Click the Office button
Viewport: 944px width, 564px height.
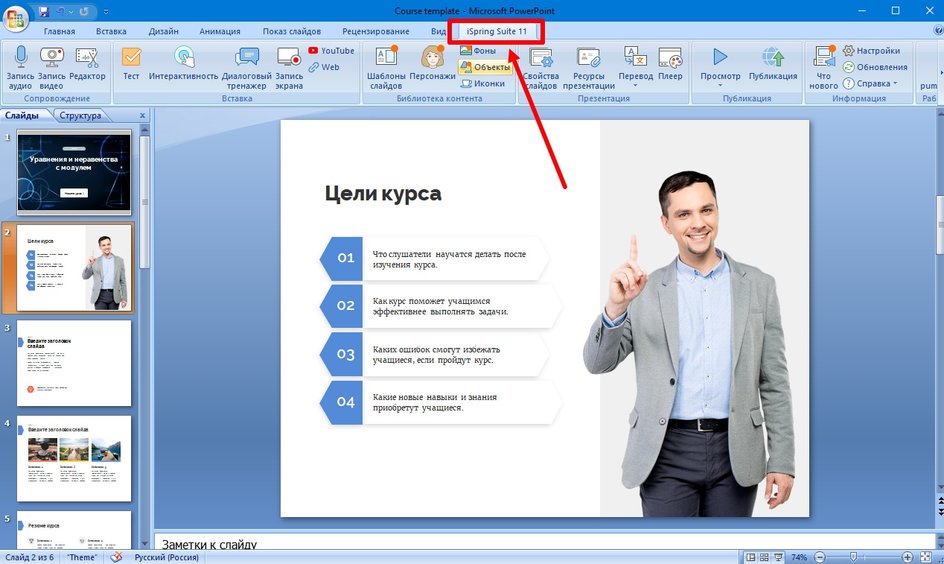tap(16, 18)
